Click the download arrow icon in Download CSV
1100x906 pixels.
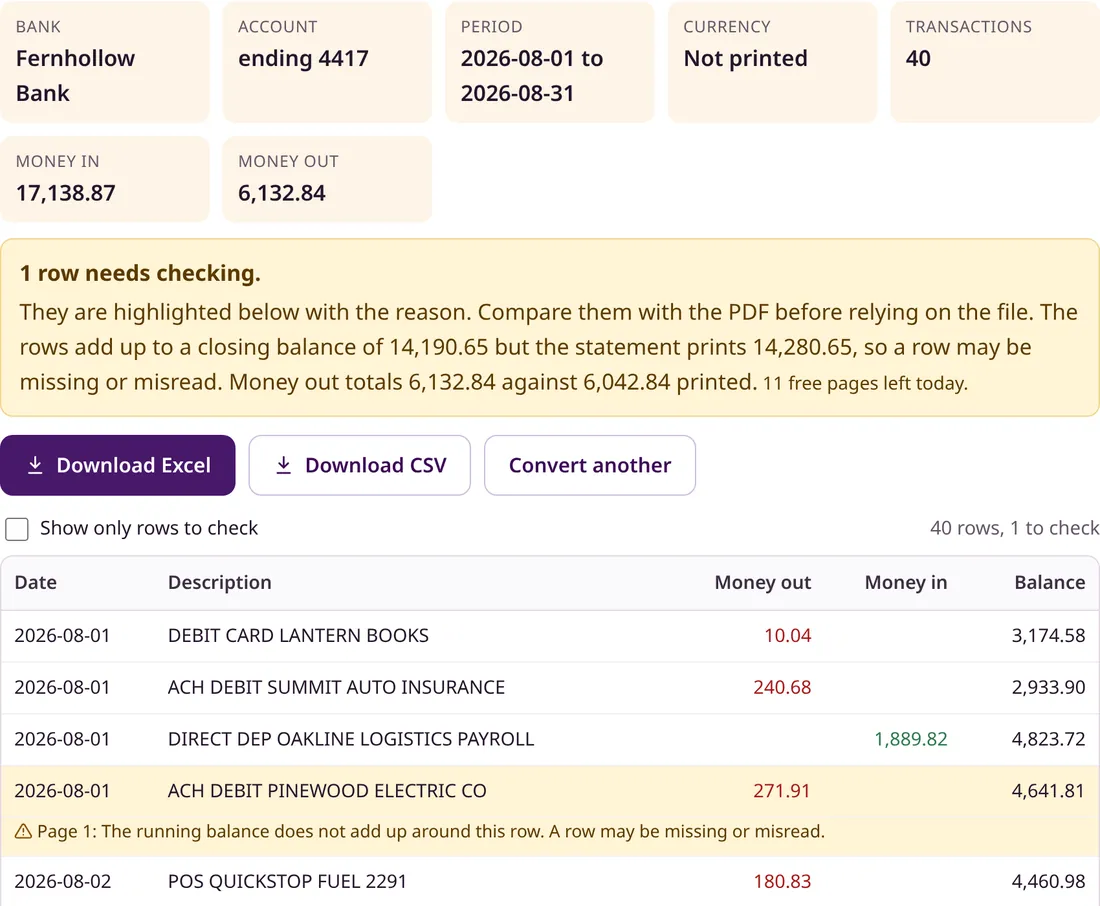(283, 465)
